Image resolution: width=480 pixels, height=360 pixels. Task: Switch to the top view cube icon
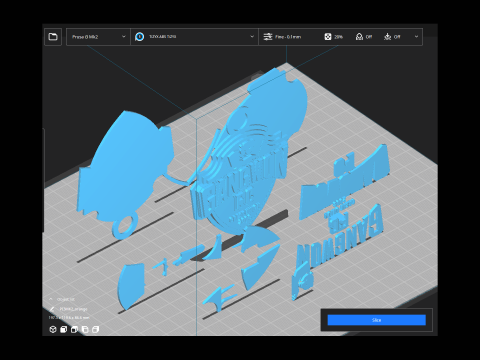click(74, 329)
